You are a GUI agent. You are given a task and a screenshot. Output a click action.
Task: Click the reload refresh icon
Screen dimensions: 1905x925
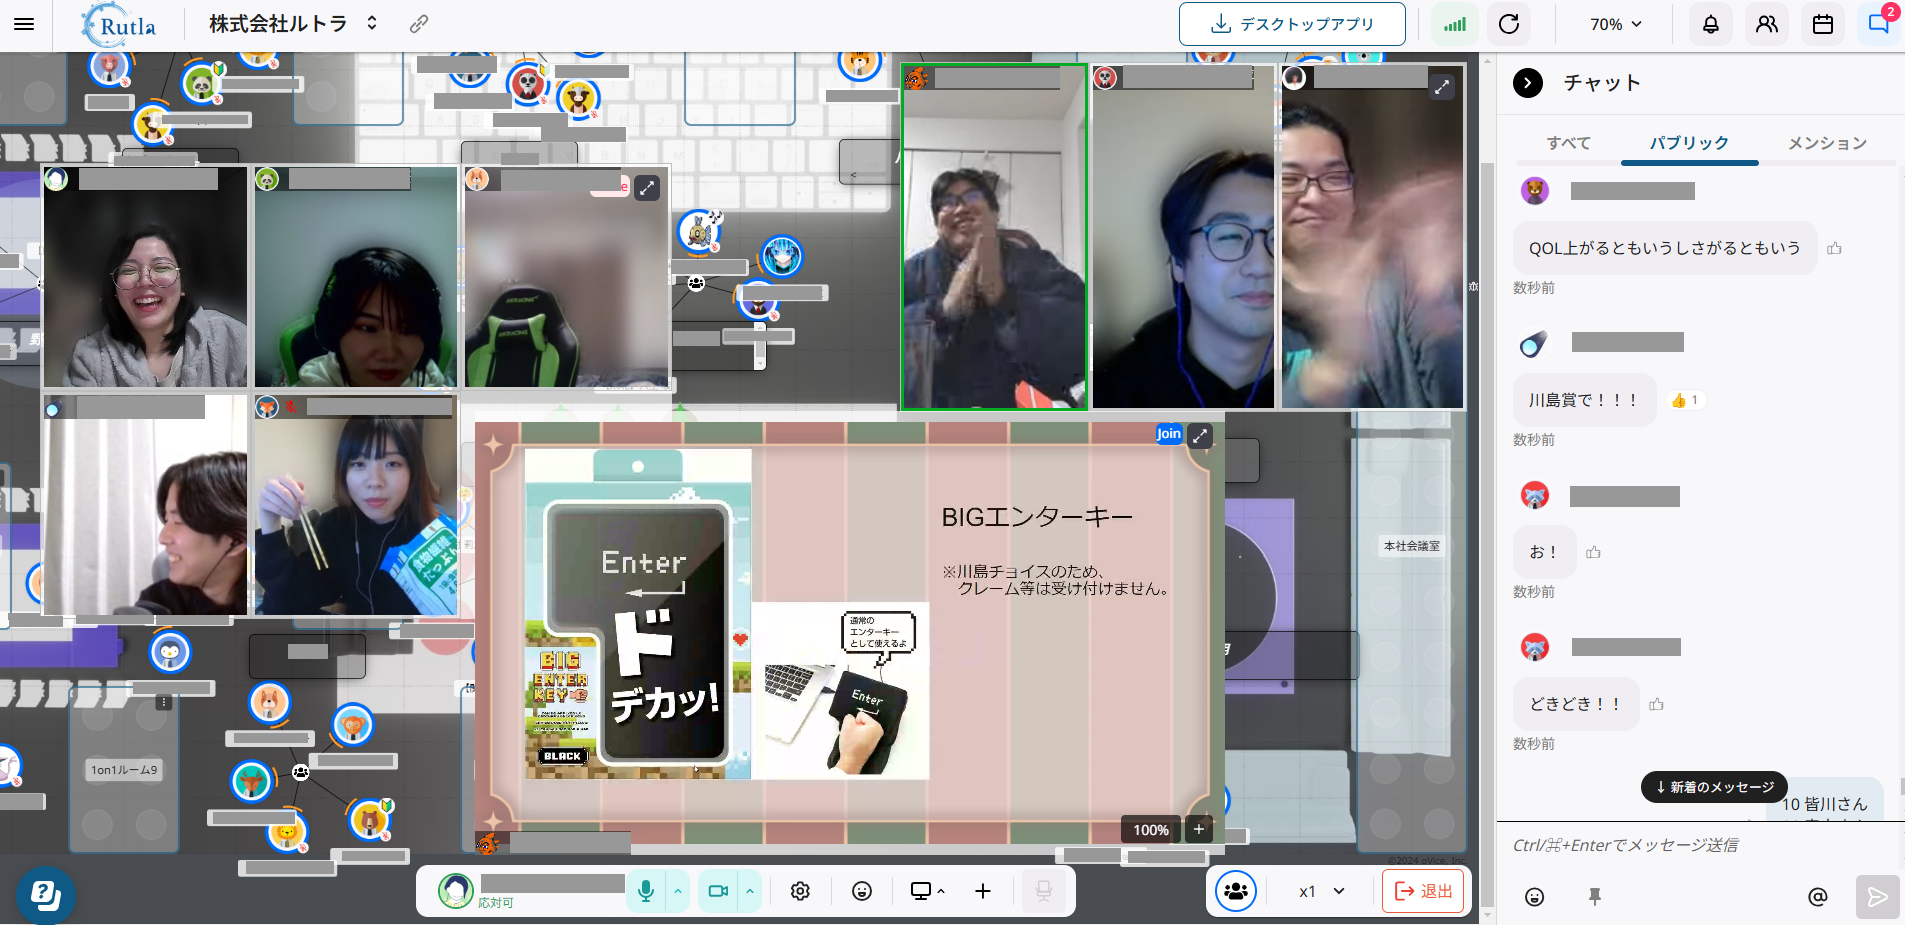tap(1509, 24)
